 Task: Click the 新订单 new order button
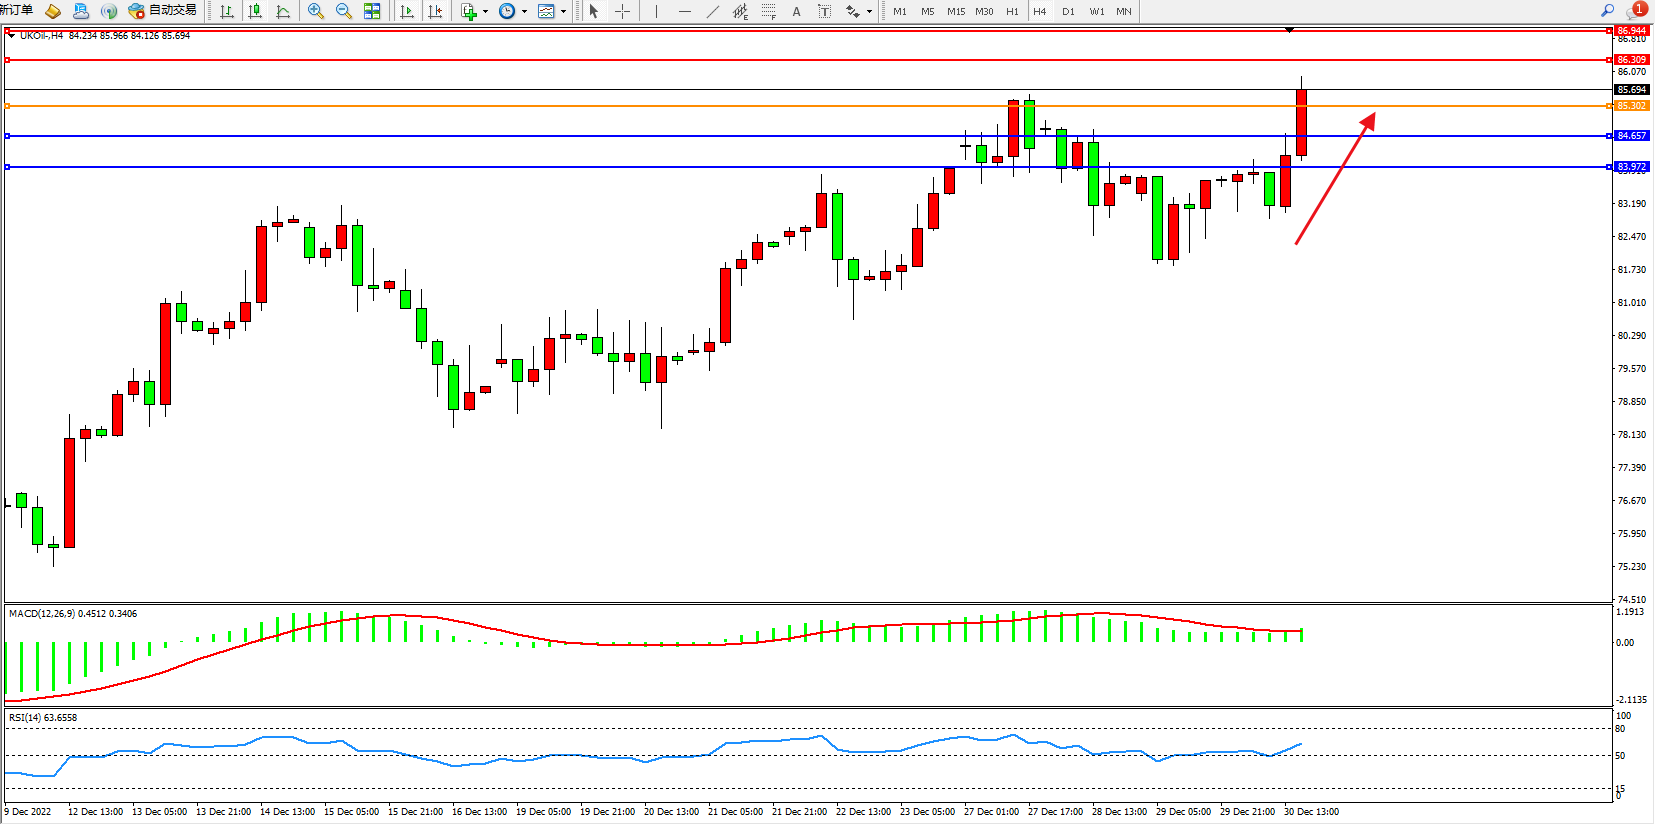(x=17, y=10)
